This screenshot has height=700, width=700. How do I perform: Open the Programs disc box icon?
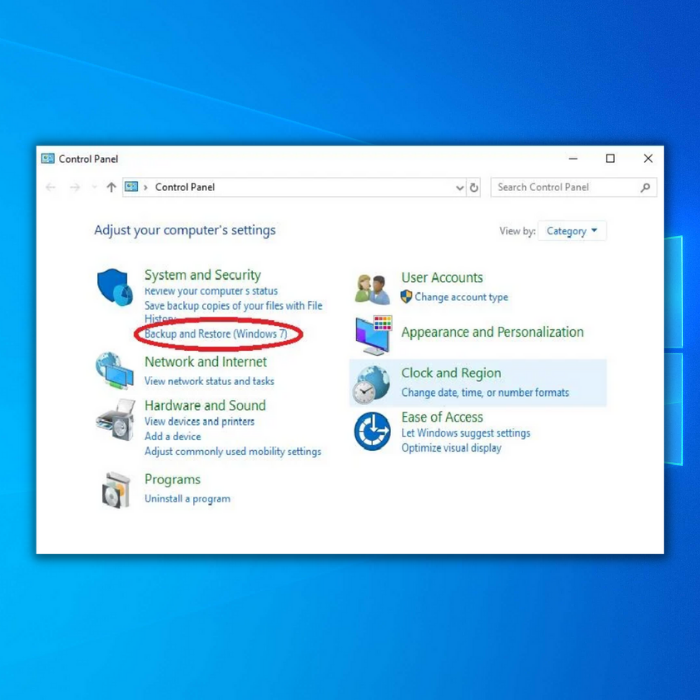(x=116, y=490)
